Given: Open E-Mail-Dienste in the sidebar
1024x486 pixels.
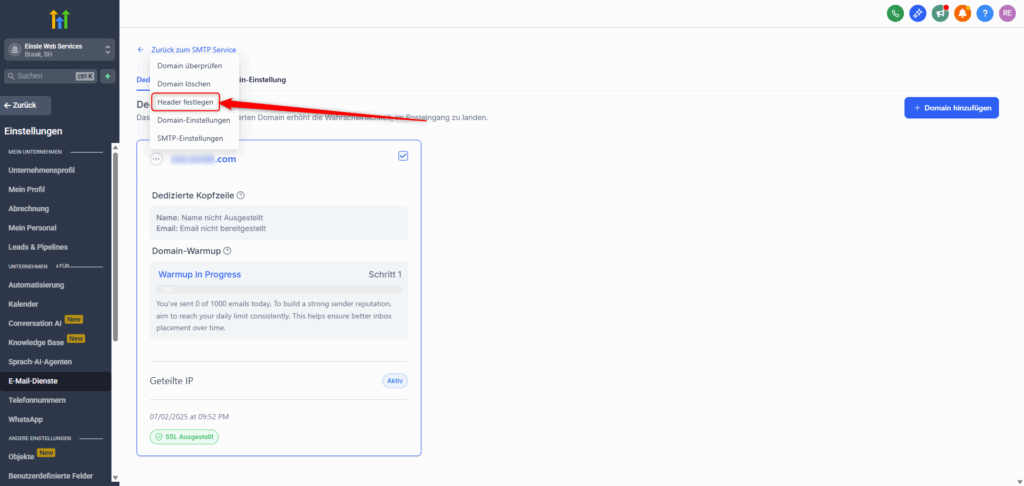Looking at the screenshot, I should click(x=33, y=381).
